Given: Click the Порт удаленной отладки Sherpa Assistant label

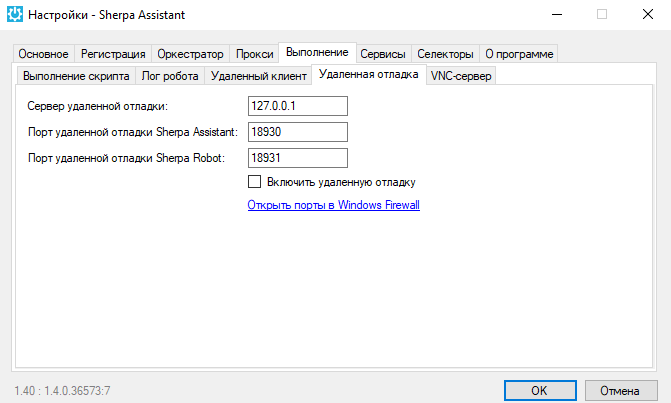Looking at the screenshot, I should pos(133,132).
